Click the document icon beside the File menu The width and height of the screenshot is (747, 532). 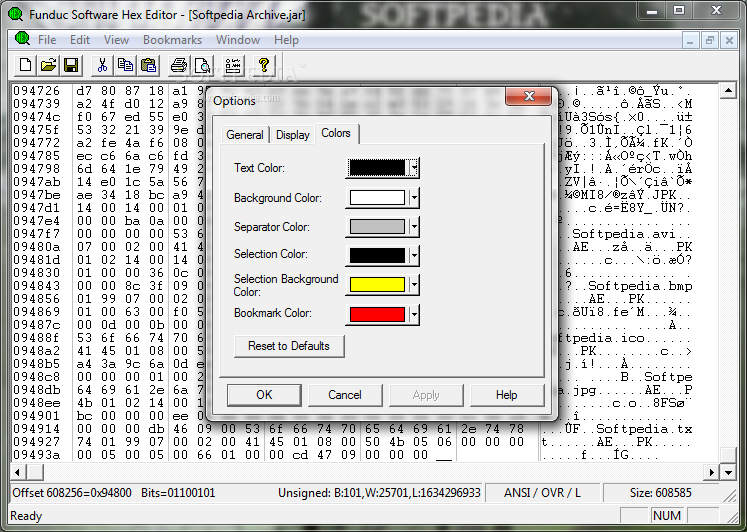coord(22,39)
